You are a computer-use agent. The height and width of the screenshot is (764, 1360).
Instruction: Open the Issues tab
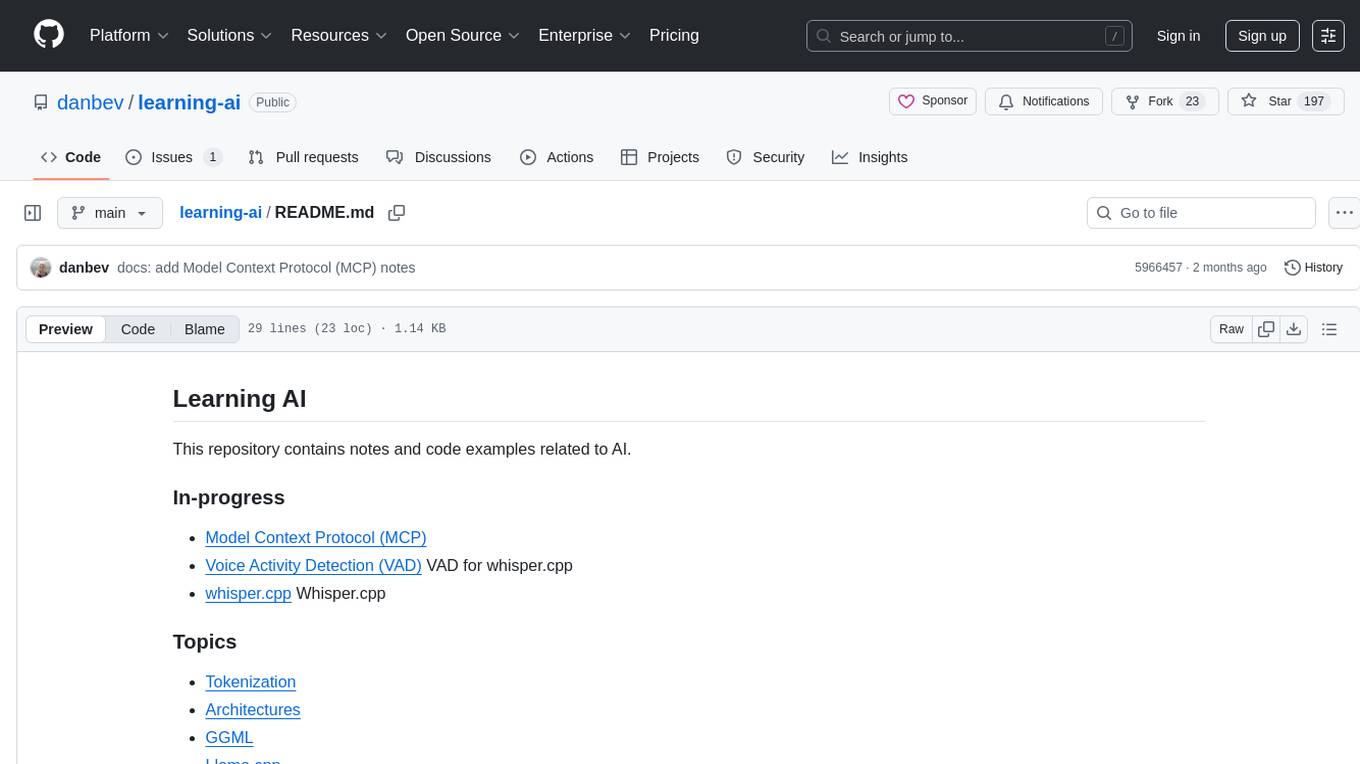coord(173,157)
